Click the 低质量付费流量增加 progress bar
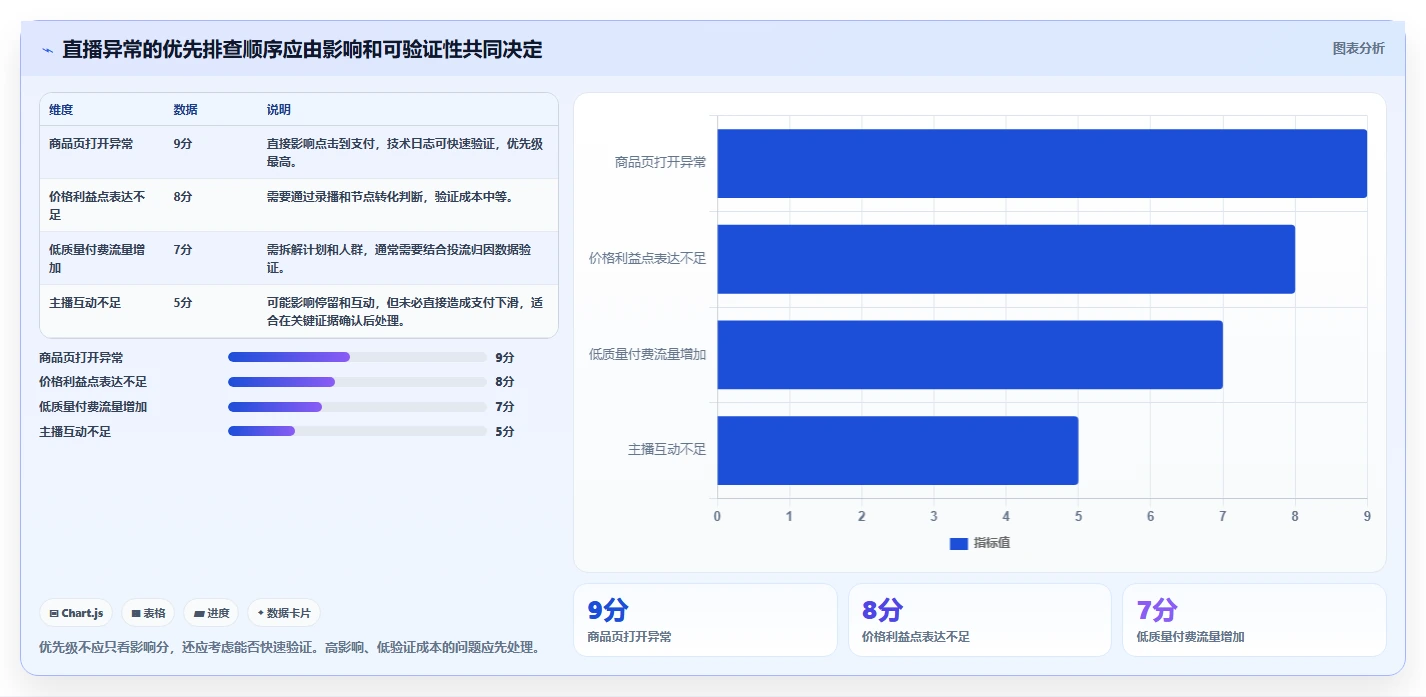1426x697 pixels. (357, 407)
